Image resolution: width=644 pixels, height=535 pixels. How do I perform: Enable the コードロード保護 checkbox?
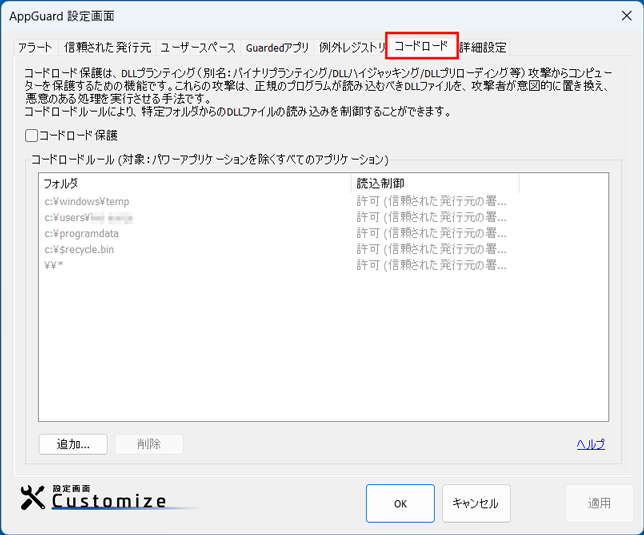(x=32, y=135)
